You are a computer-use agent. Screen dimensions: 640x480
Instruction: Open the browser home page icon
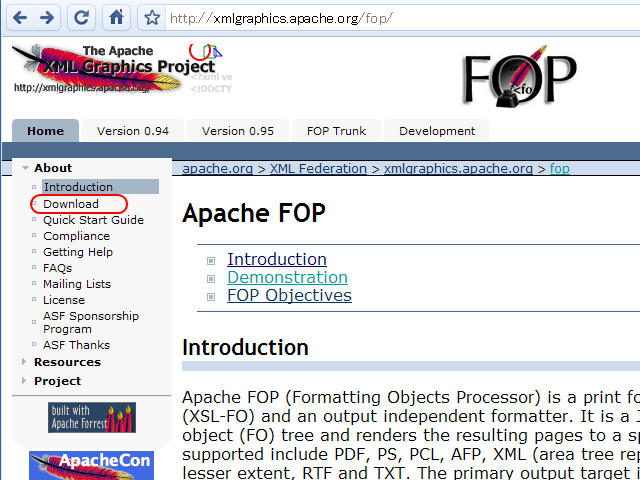116,18
